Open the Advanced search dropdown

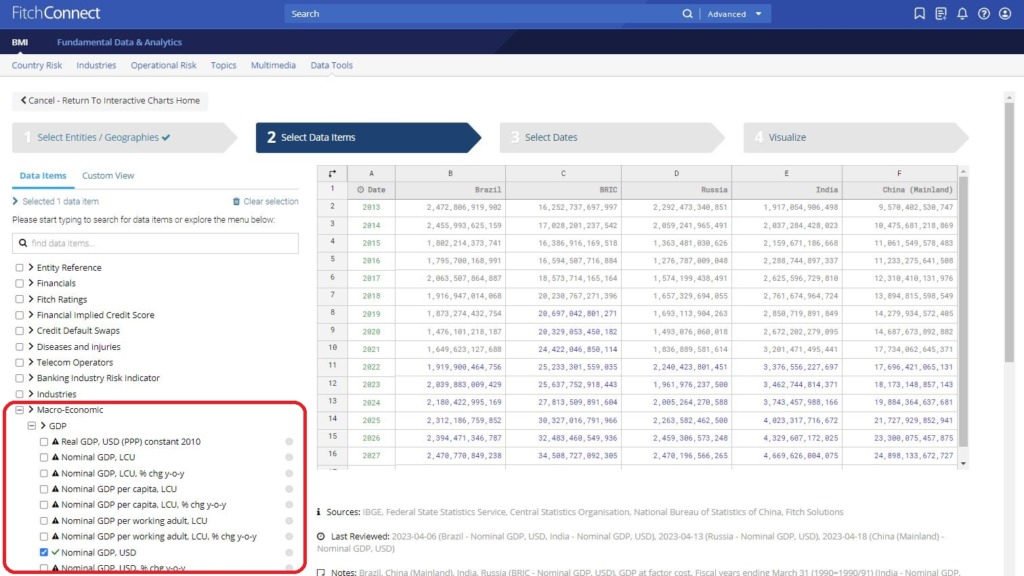click(x=736, y=14)
